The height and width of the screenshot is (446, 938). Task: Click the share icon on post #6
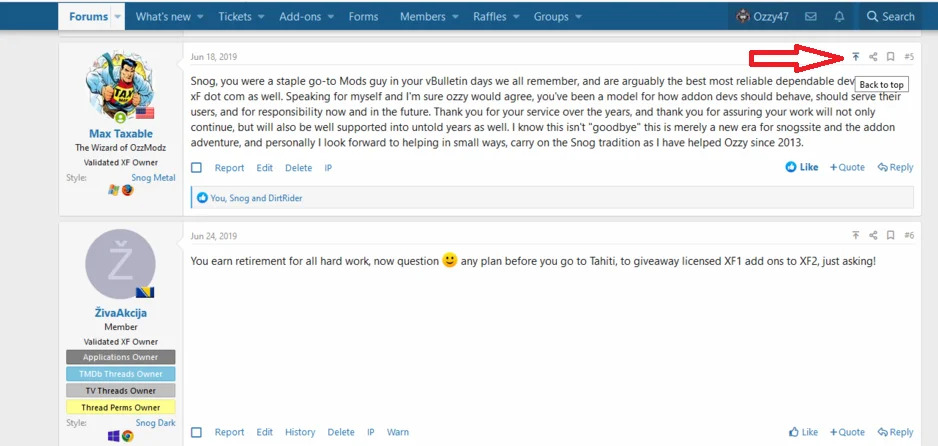(873, 235)
